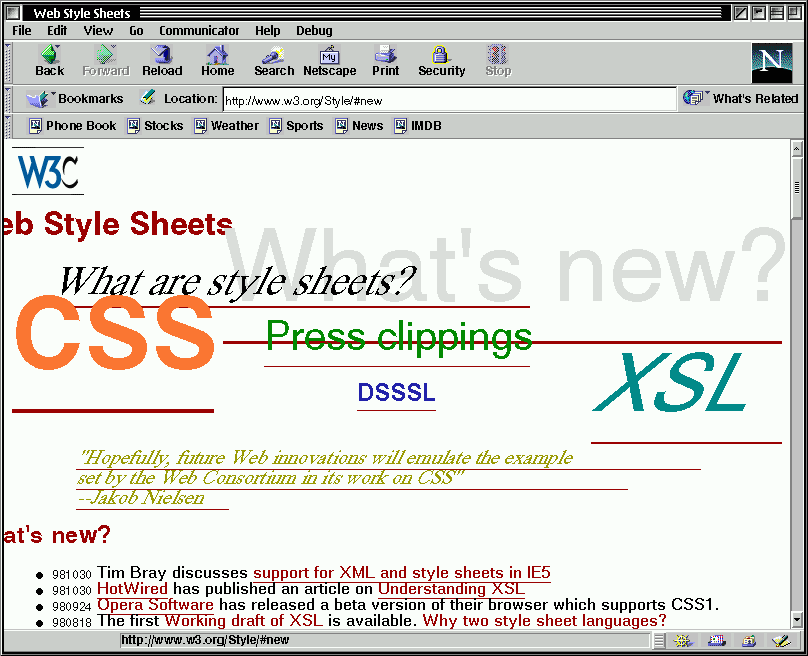
Task: Collapse the navigation toolbar handle
Action: pyautogui.click(x=7, y=63)
